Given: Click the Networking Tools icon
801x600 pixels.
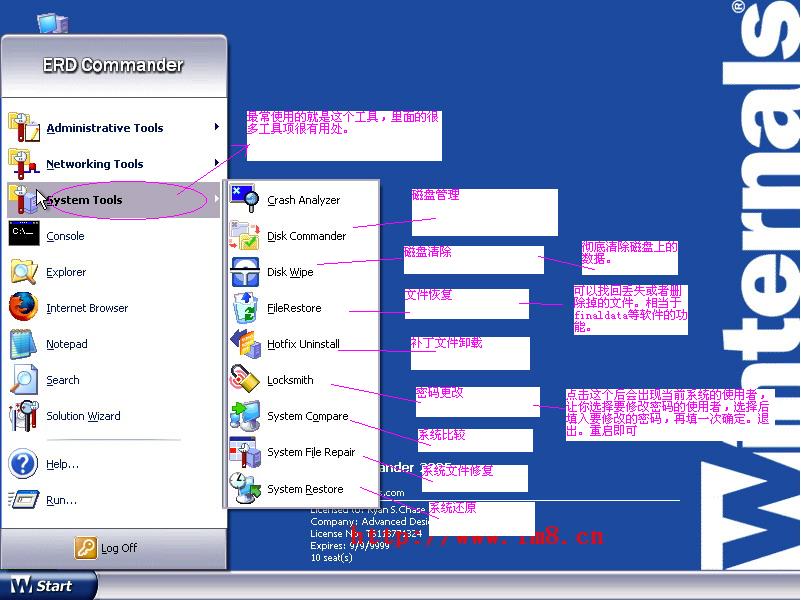Looking at the screenshot, I should pyautogui.click(x=23, y=163).
